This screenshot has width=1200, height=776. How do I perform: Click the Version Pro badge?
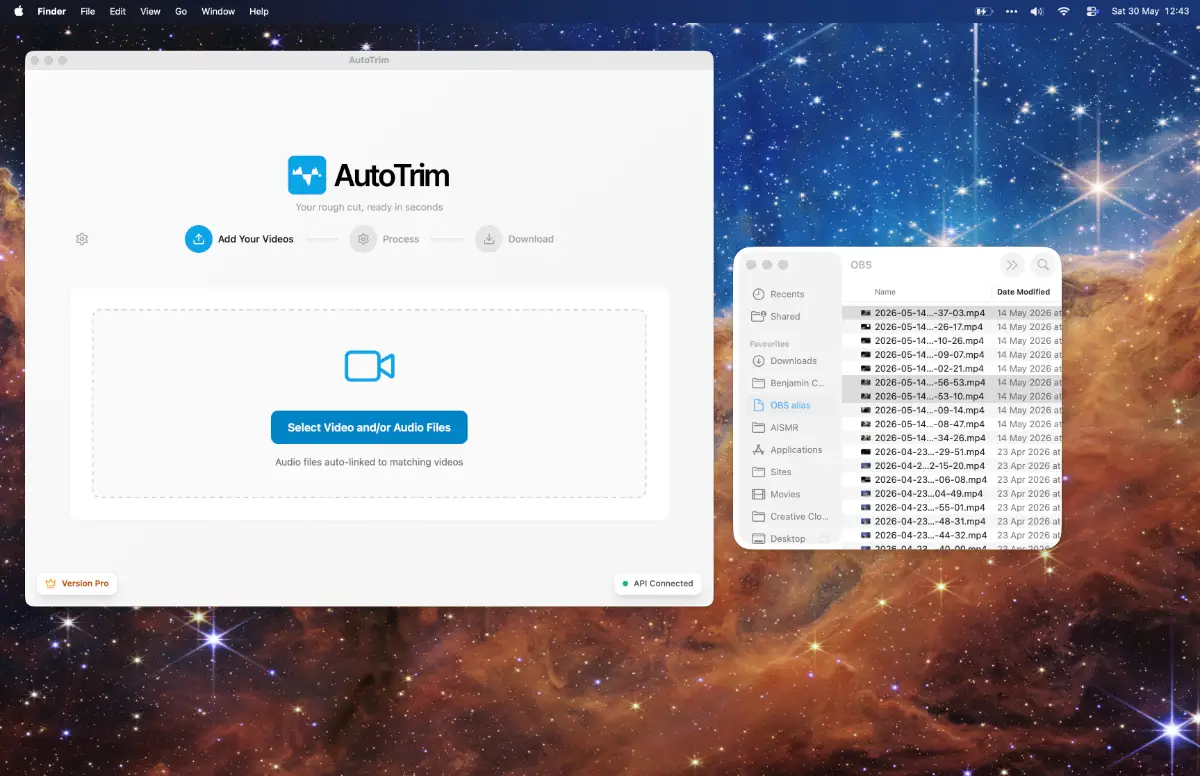click(x=77, y=583)
